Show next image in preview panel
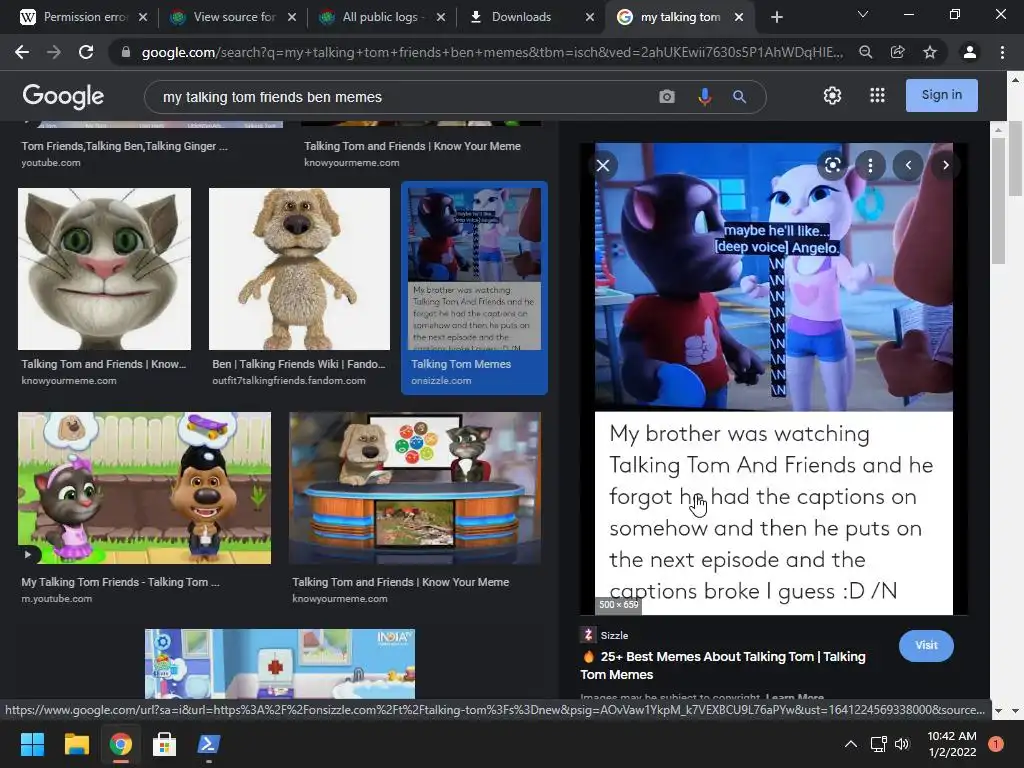 pos(945,165)
